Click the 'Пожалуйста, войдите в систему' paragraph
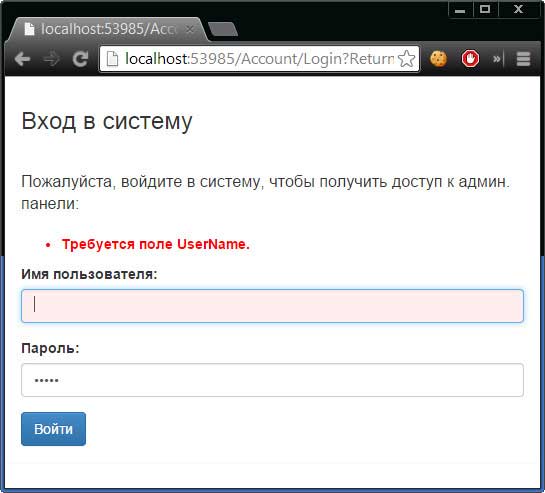Screen dimensions: 545x493 pos(265,192)
